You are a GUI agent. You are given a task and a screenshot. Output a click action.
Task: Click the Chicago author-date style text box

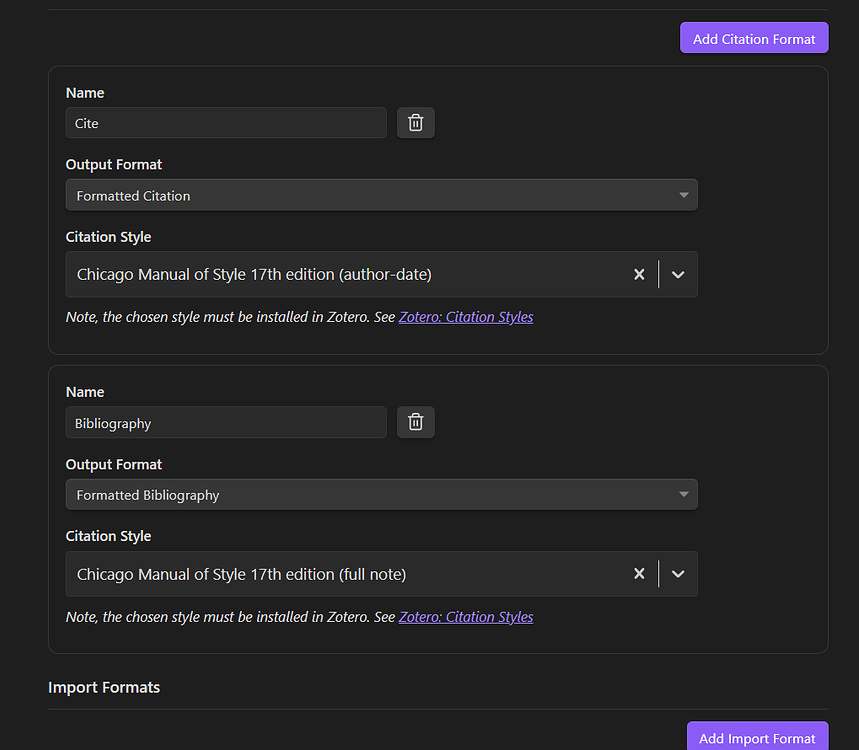pyautogui.click(x=340, y=274)
